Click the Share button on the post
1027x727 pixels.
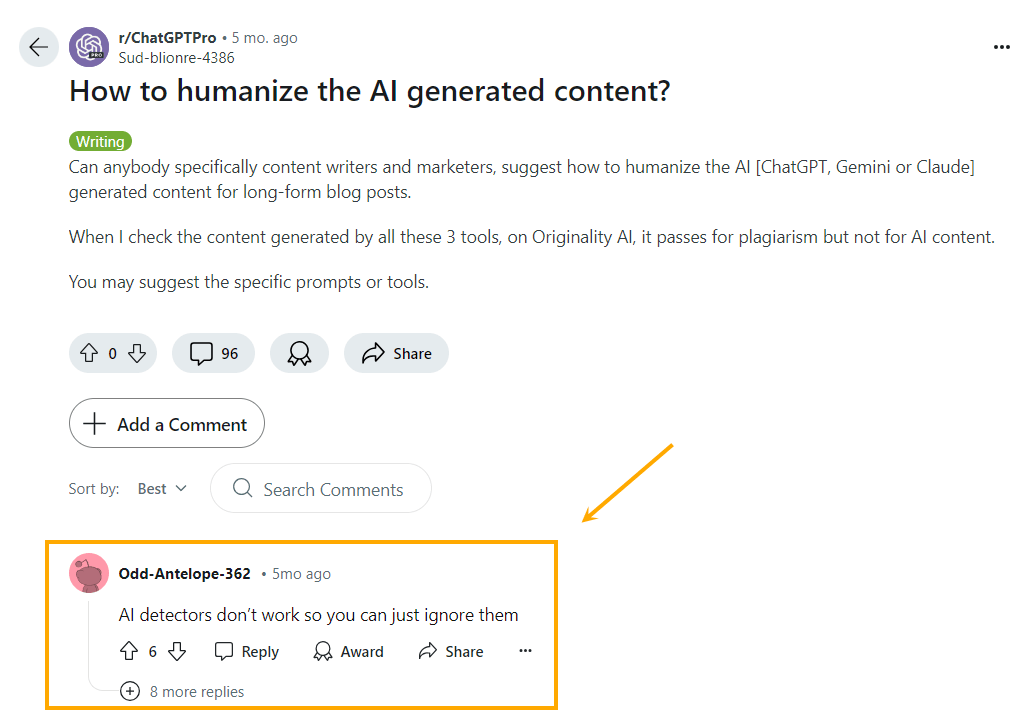(396, 353)
